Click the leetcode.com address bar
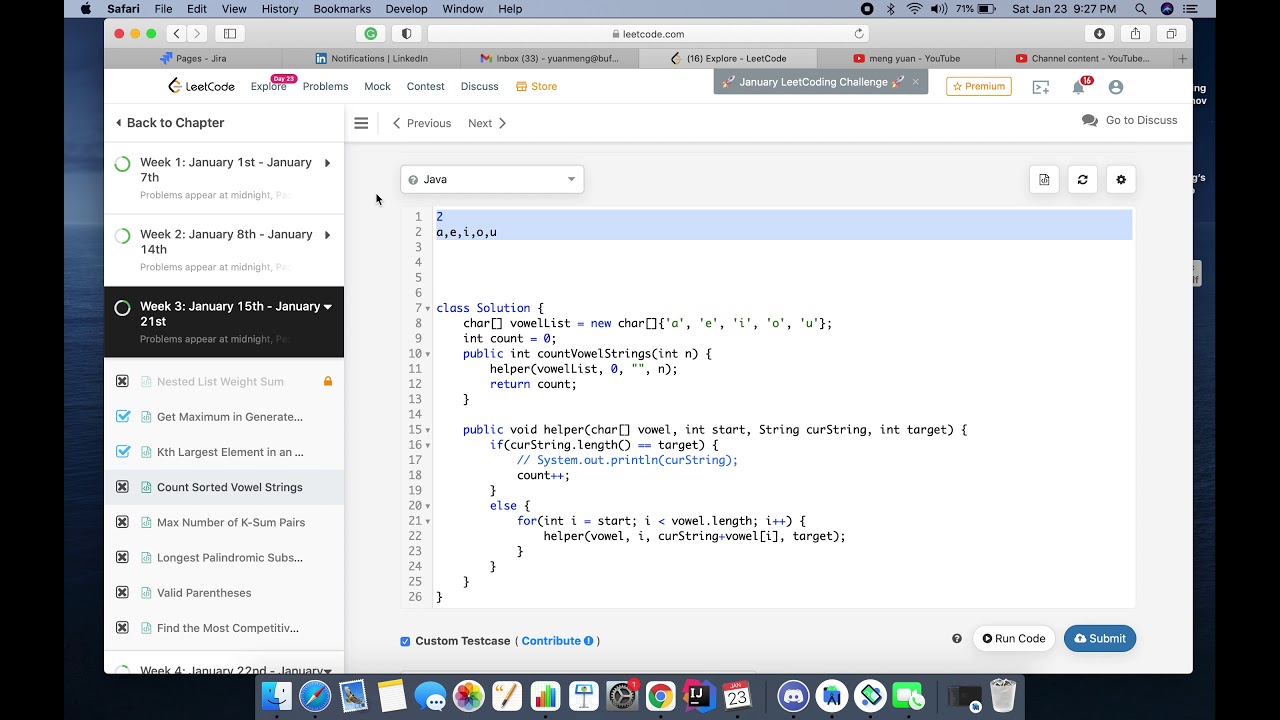This screenshot has width=1280, height=720. click(648, 34)
